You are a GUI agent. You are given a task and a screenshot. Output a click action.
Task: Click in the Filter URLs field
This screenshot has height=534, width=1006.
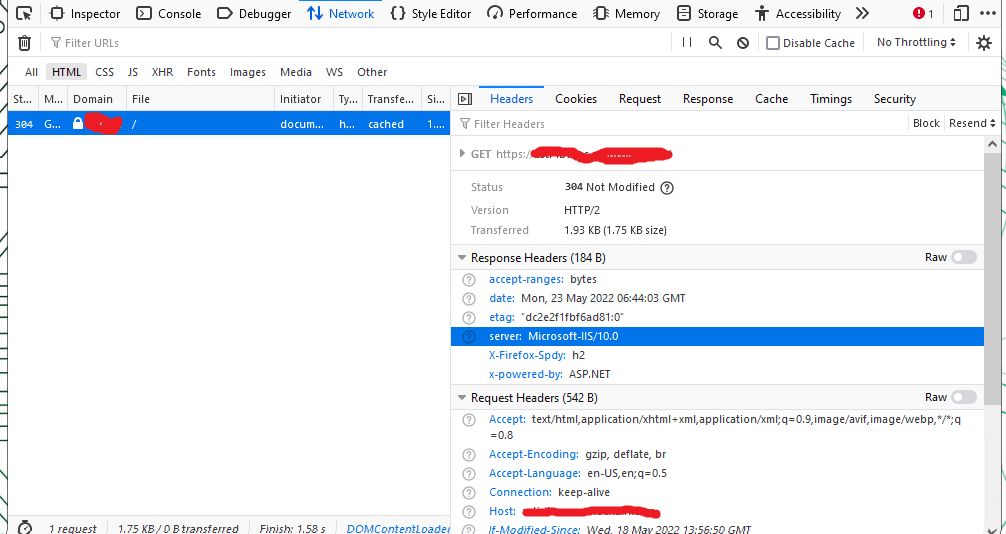coord(359,43)
